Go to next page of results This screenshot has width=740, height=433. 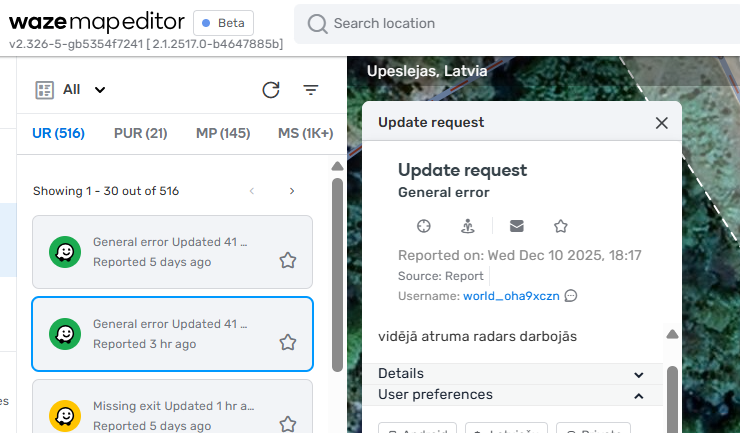point(292,191)
